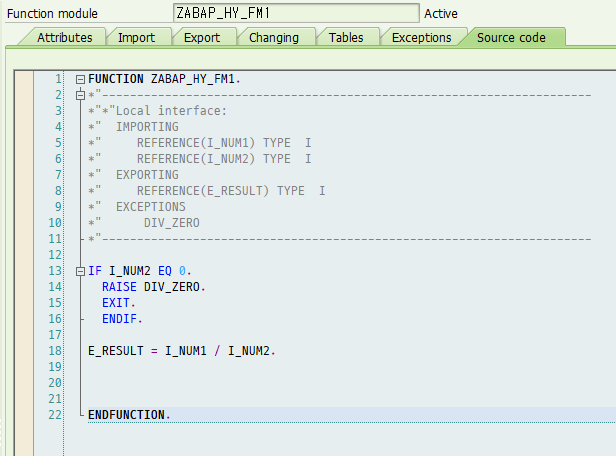Image resolution: width=616 pixels, height=456 pixels.
Task: Click the Function module name field
Action: tap(296, 13)
